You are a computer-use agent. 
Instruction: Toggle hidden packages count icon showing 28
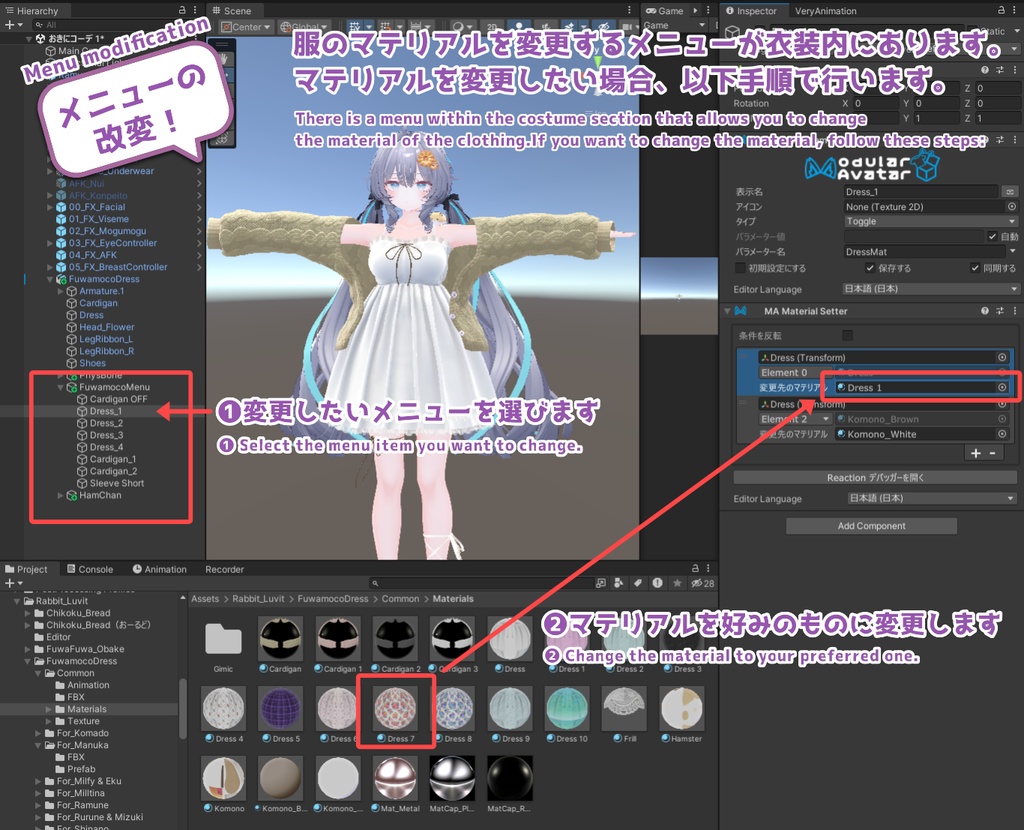tap(702, 583)
